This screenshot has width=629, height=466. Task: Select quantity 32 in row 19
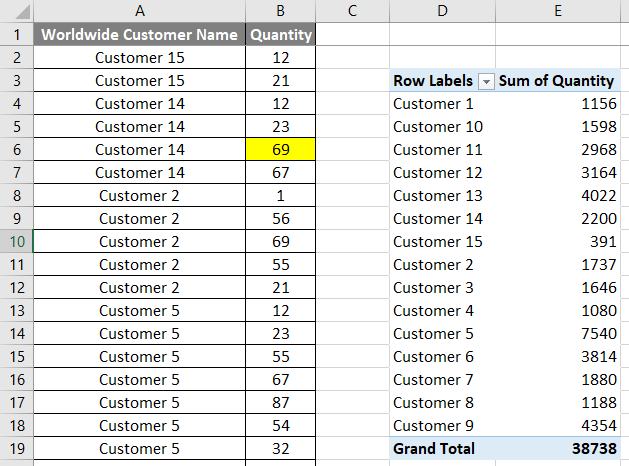(x=280, y=448)
